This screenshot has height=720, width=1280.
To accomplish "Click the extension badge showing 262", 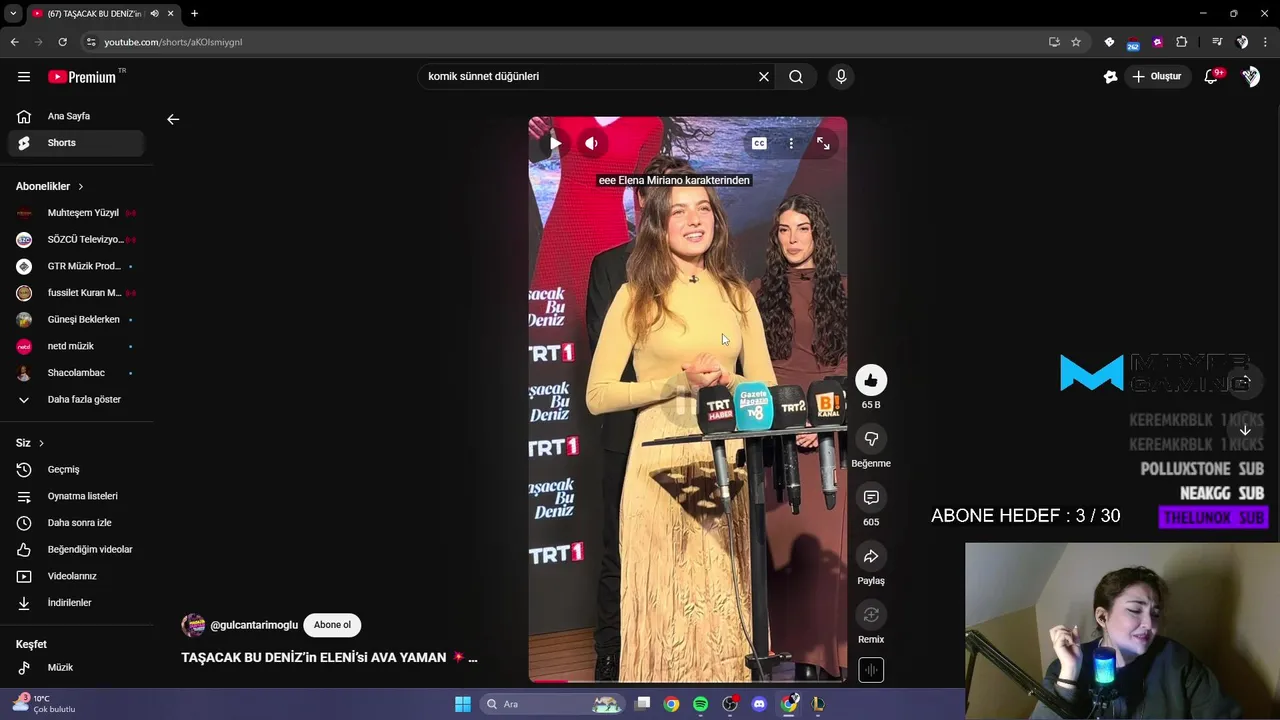I will tap(1133, 42).
